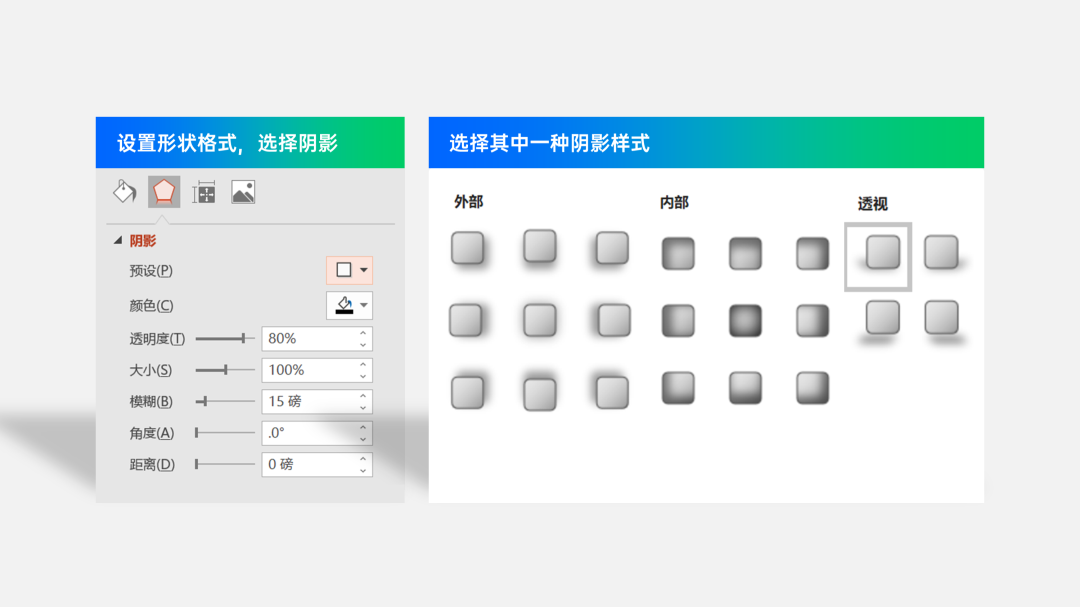The height and width of the screenshot is (607, 1080).
Task: Increase 模糊 with the up arrow
Action: coord(363,395)
